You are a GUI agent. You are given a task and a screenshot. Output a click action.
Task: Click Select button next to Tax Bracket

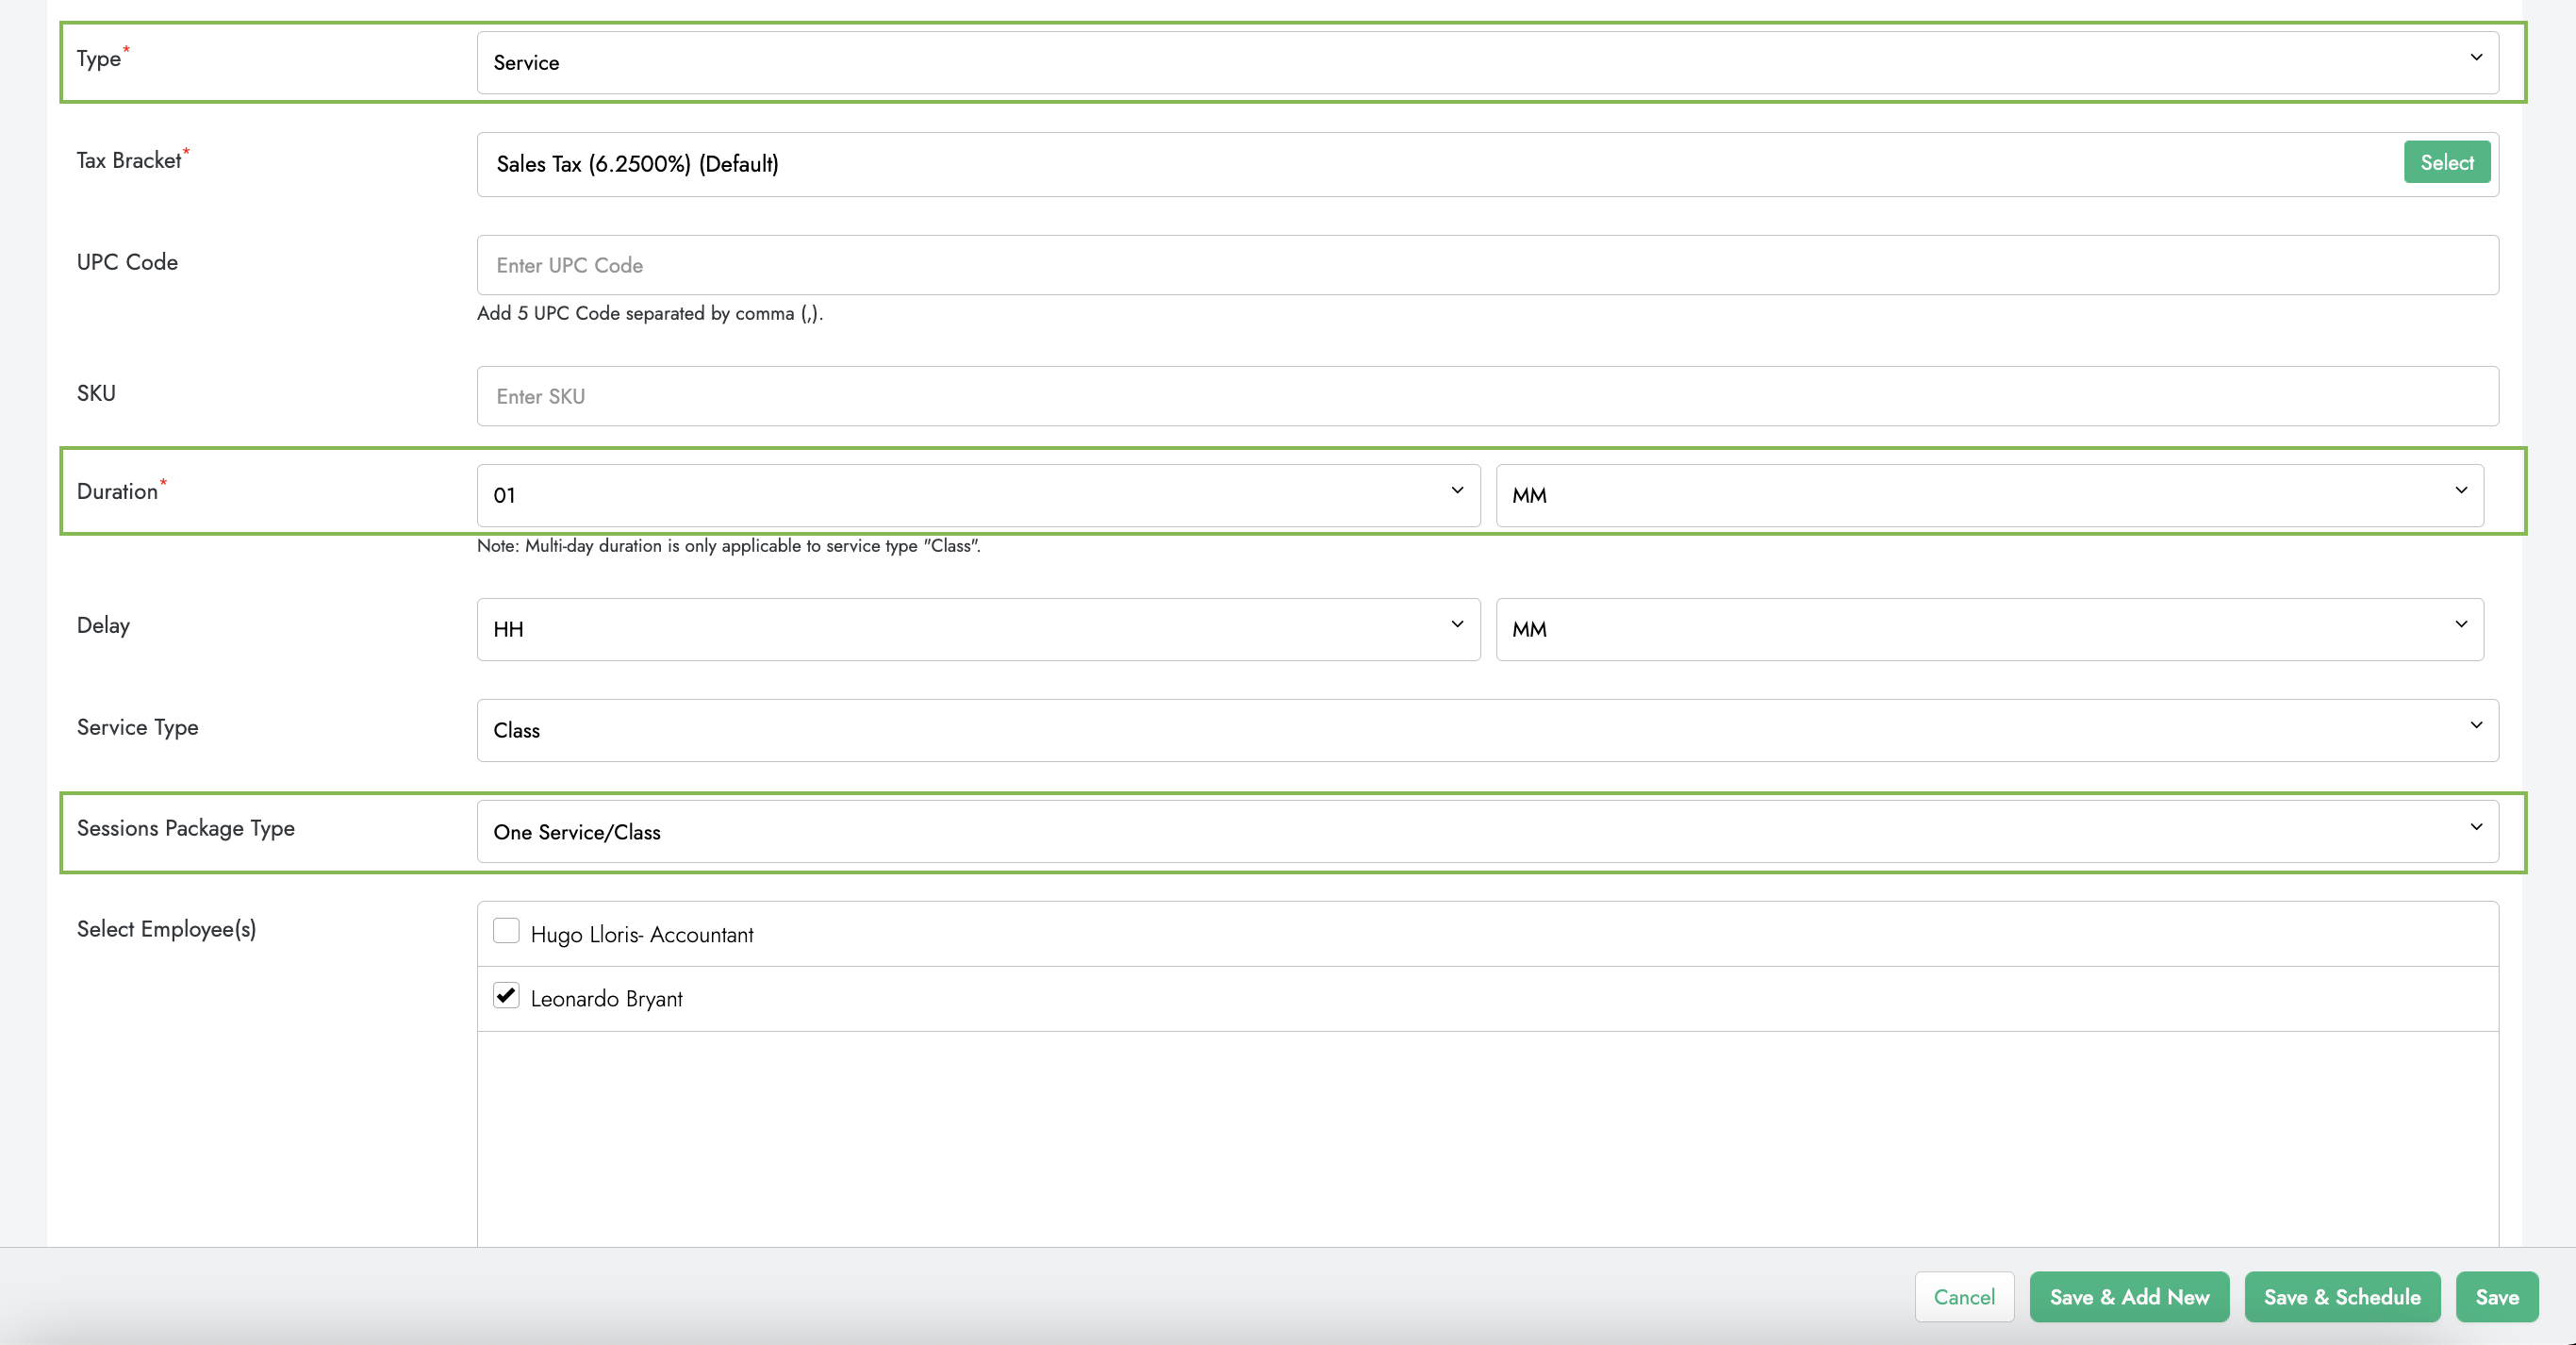(2448, 162)
